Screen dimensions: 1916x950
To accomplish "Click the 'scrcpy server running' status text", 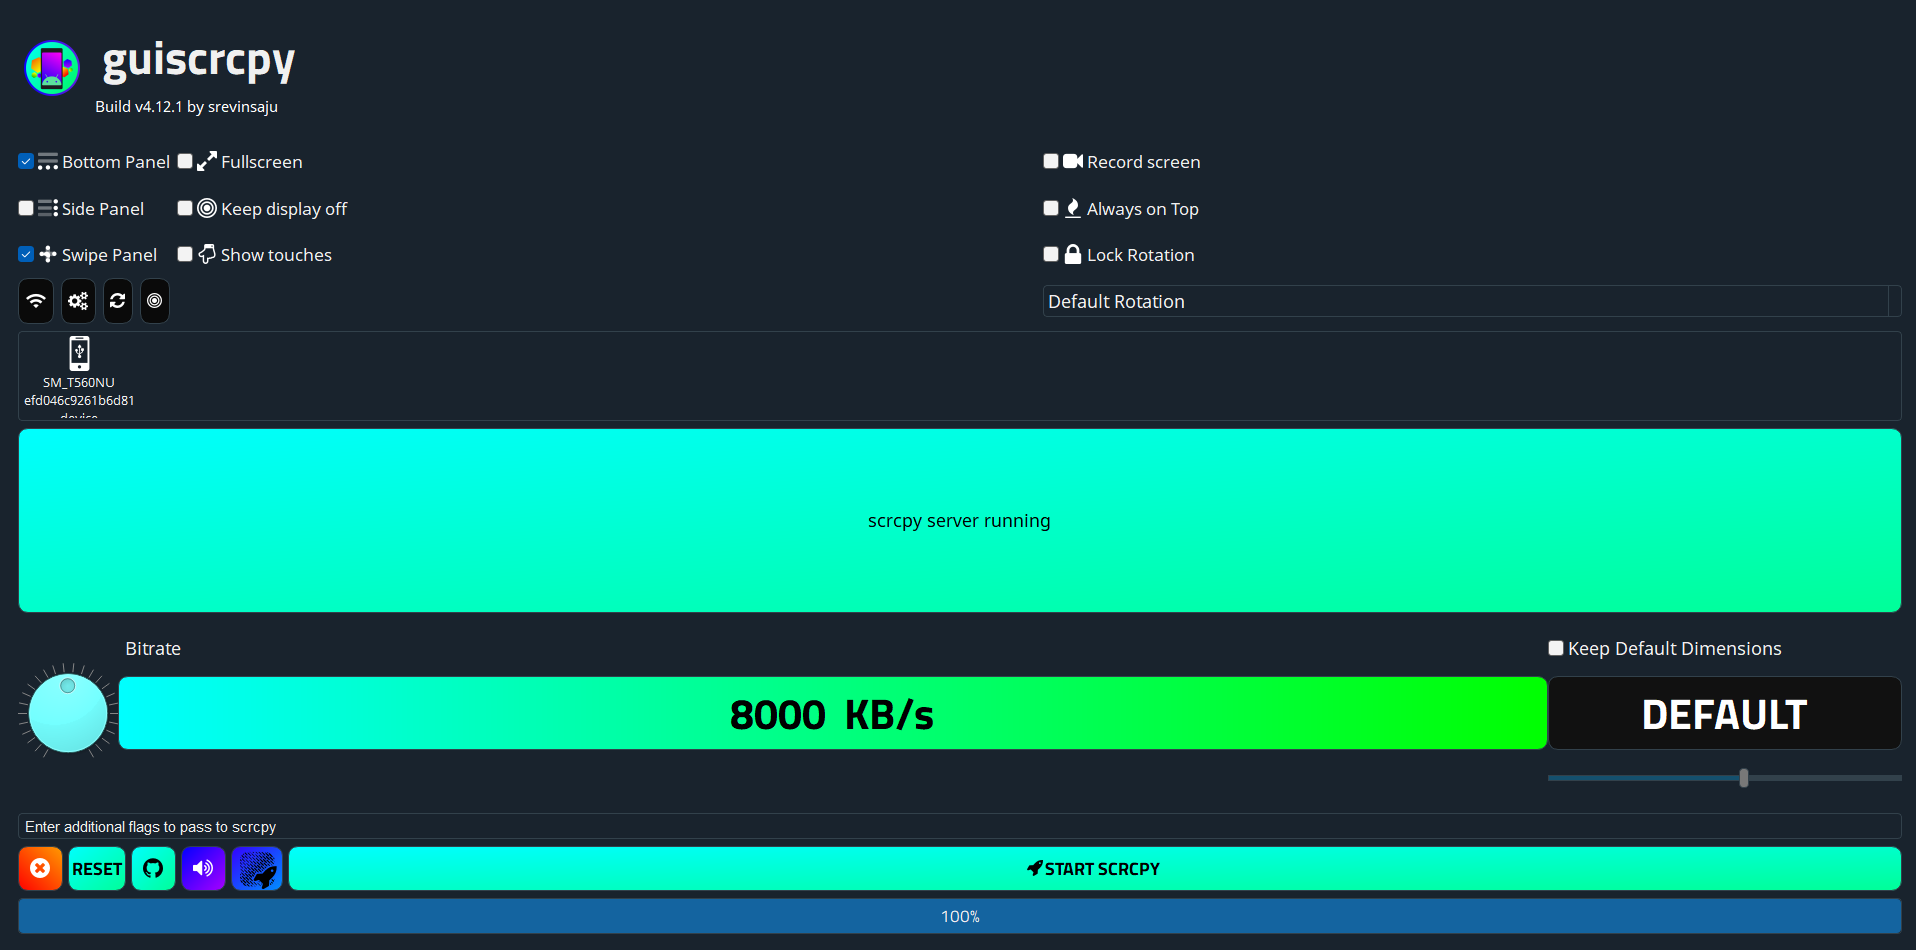I will coord(959,521).
